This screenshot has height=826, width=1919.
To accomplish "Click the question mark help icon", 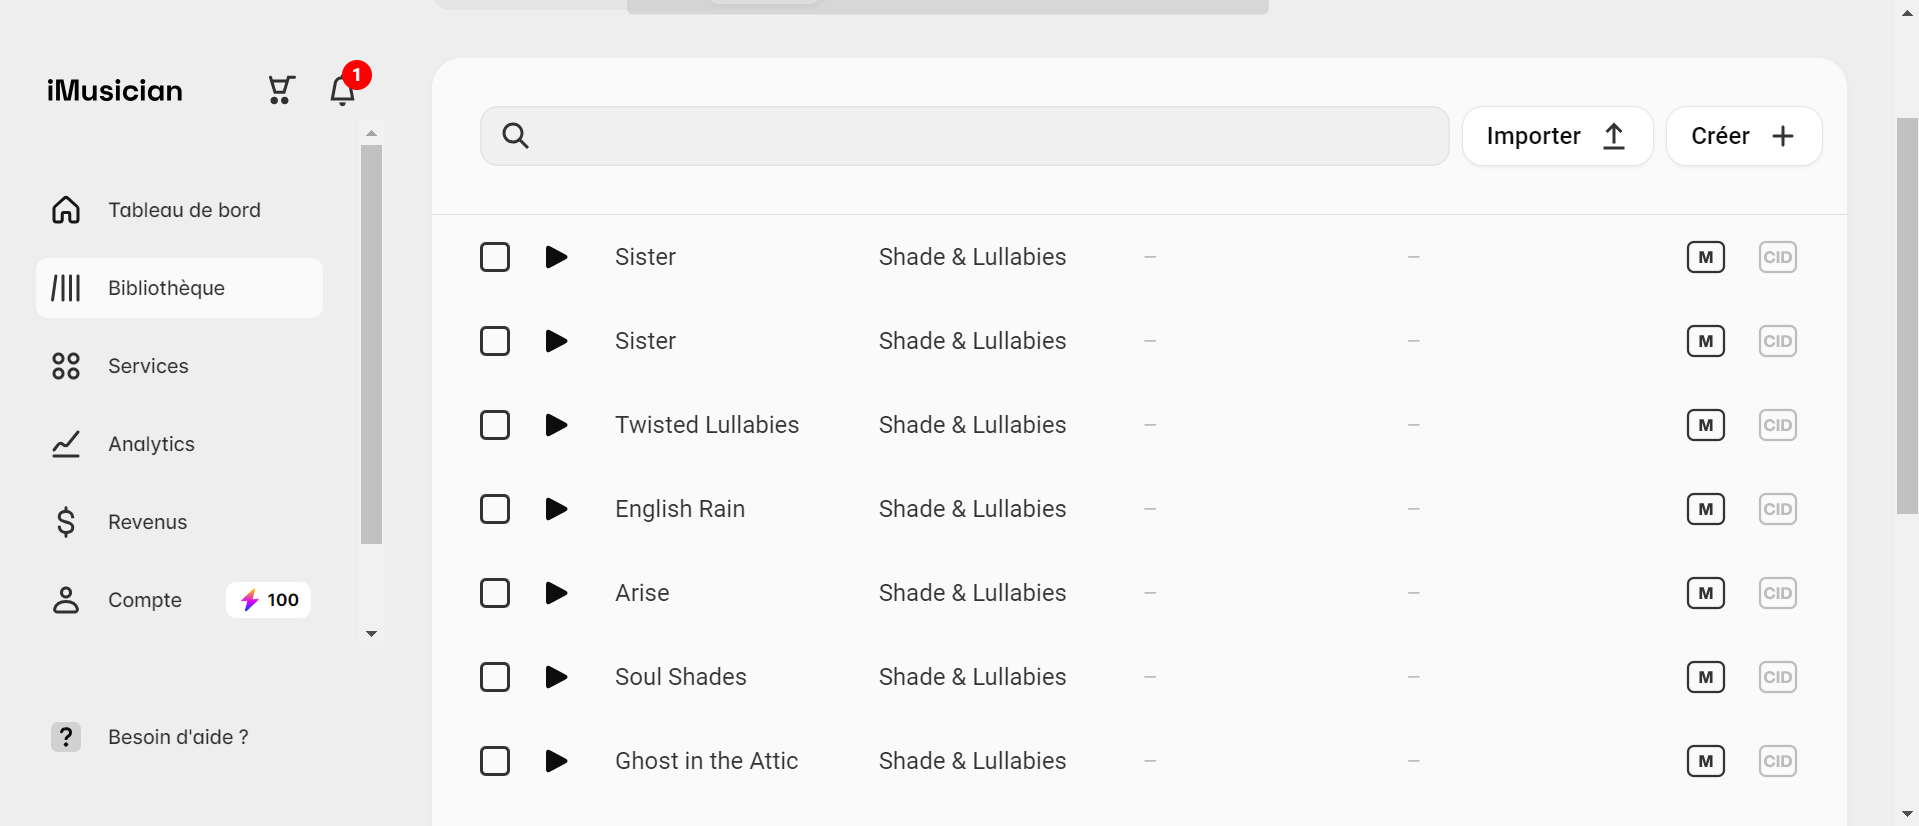I will (x=66, y=737).
